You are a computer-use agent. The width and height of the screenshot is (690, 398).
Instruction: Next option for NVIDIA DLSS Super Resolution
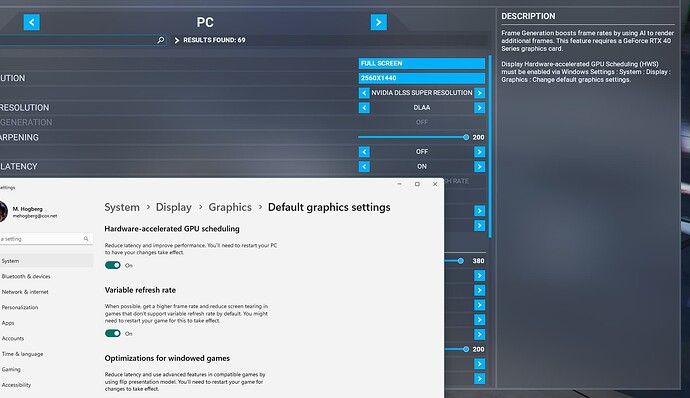480,93
